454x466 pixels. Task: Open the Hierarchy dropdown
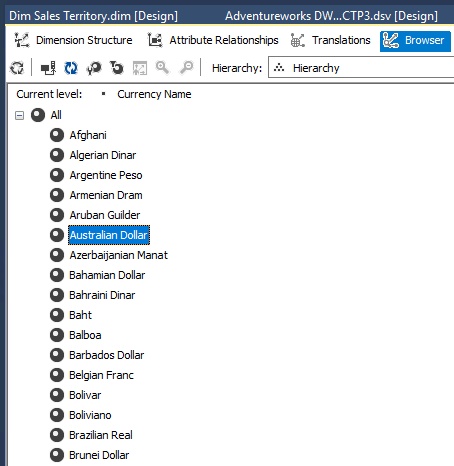pyautogui.click(x=361, y=68)
